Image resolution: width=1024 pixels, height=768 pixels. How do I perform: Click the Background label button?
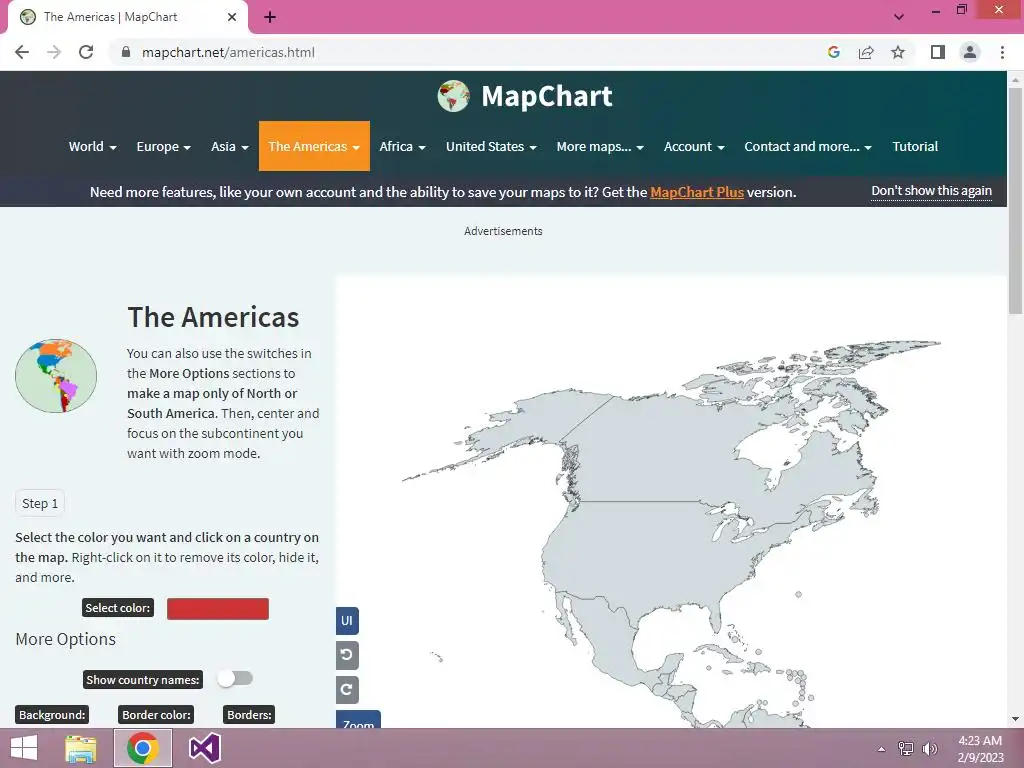[x=52, y=714]
